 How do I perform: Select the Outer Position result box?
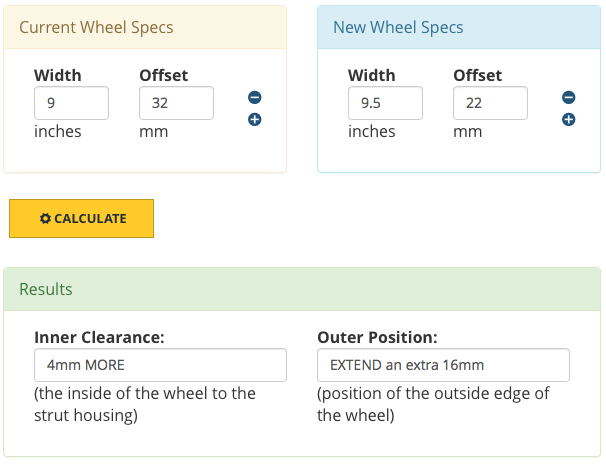[x=443, y=365]
